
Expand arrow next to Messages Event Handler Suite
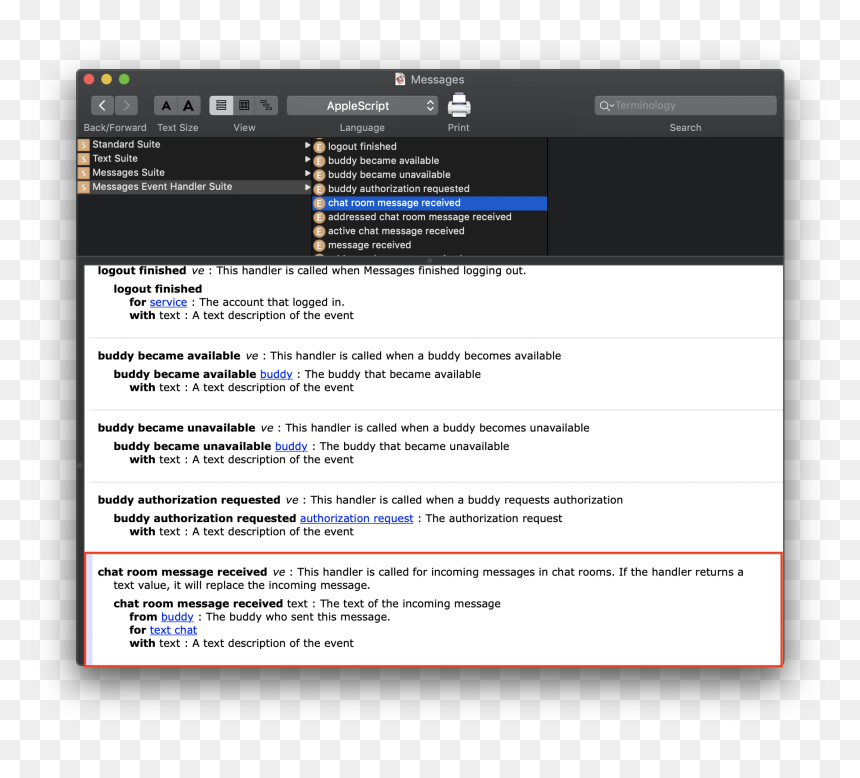point(307,187)
